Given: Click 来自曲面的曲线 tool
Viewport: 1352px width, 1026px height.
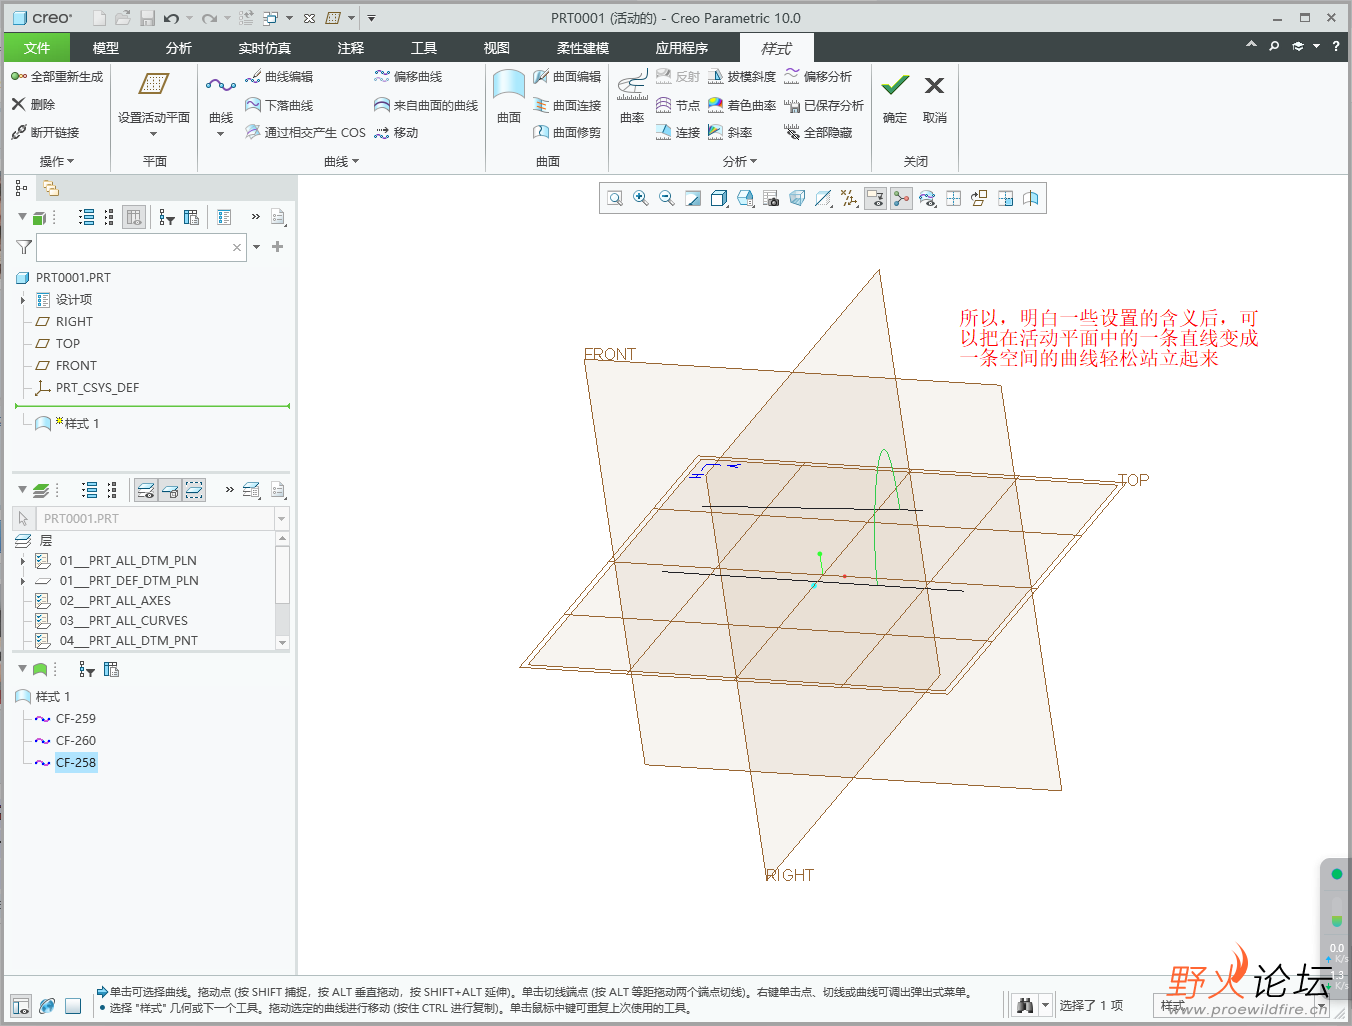Looking at the screenshot, I should coord(426,105).
